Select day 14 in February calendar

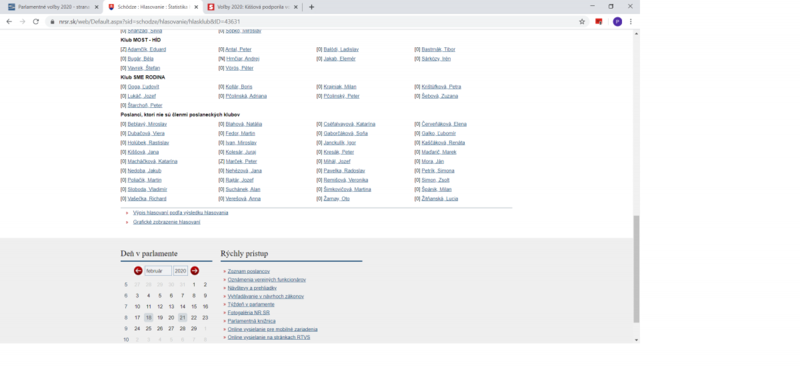[183, 307]
